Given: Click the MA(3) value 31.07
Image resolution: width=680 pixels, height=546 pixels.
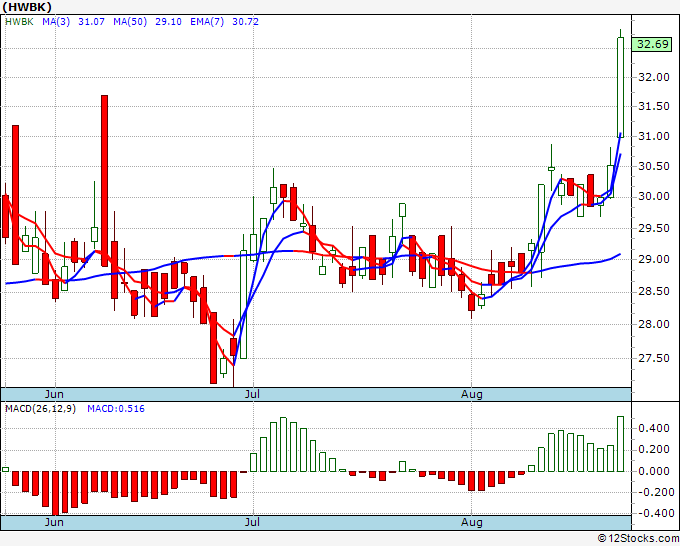Looking at the screenshot, I should click(x=91, y=22).
